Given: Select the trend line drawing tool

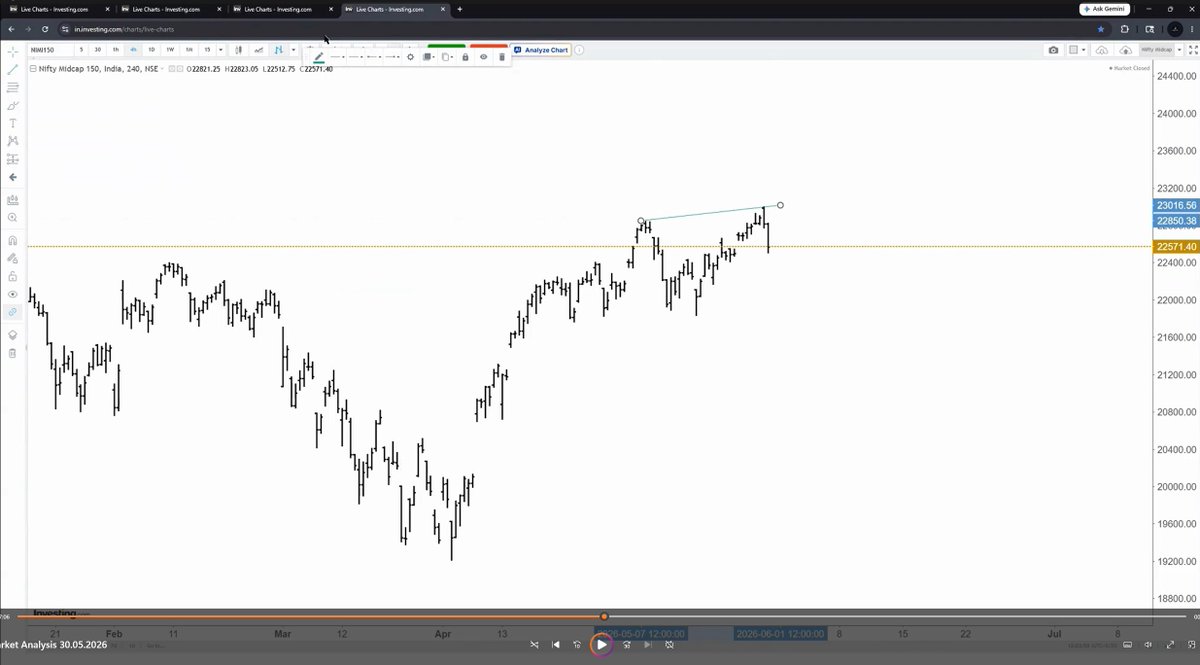Looking at the screenshot, I should (x=12, y=70).
